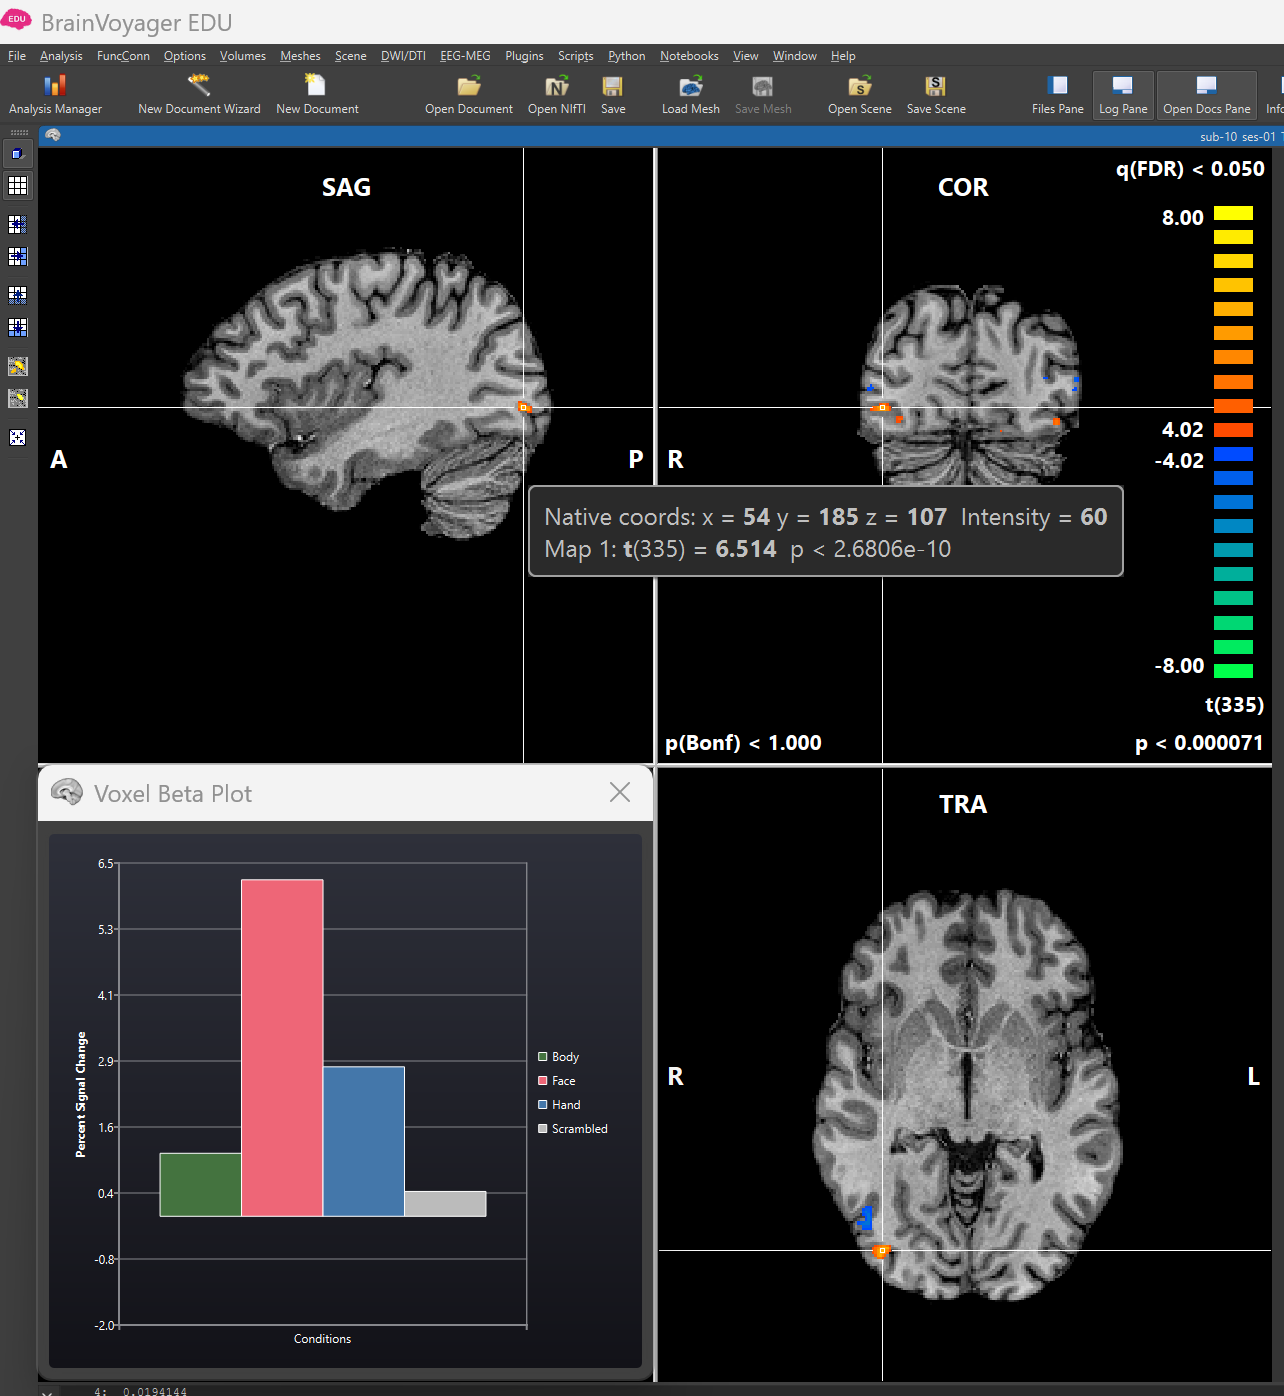
Task: Open the Help menu
Action: click(x=843, y=56)
